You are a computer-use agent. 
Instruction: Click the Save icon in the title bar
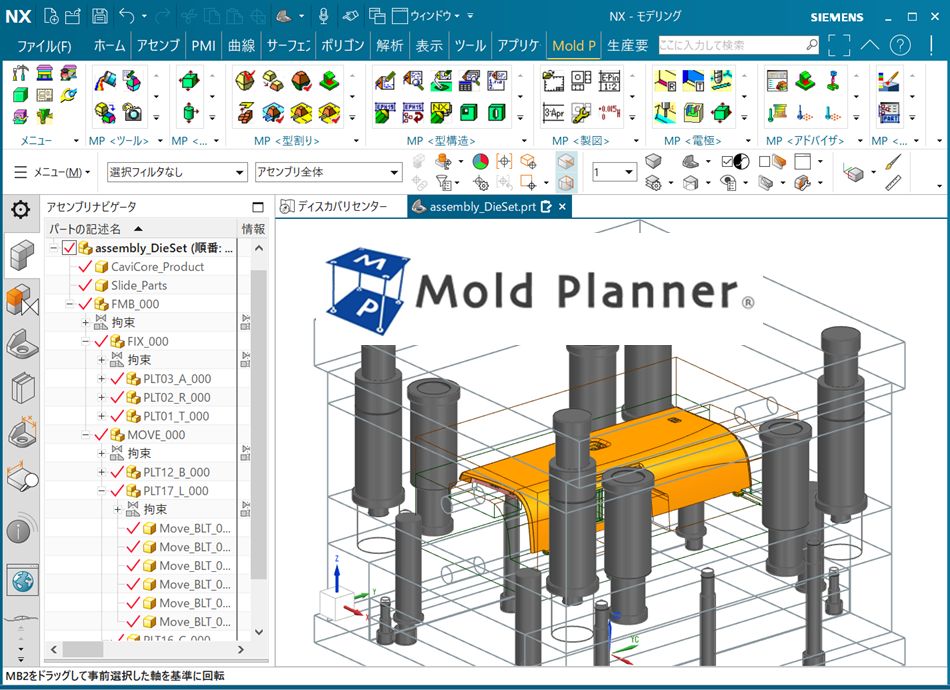pos(99,16)
